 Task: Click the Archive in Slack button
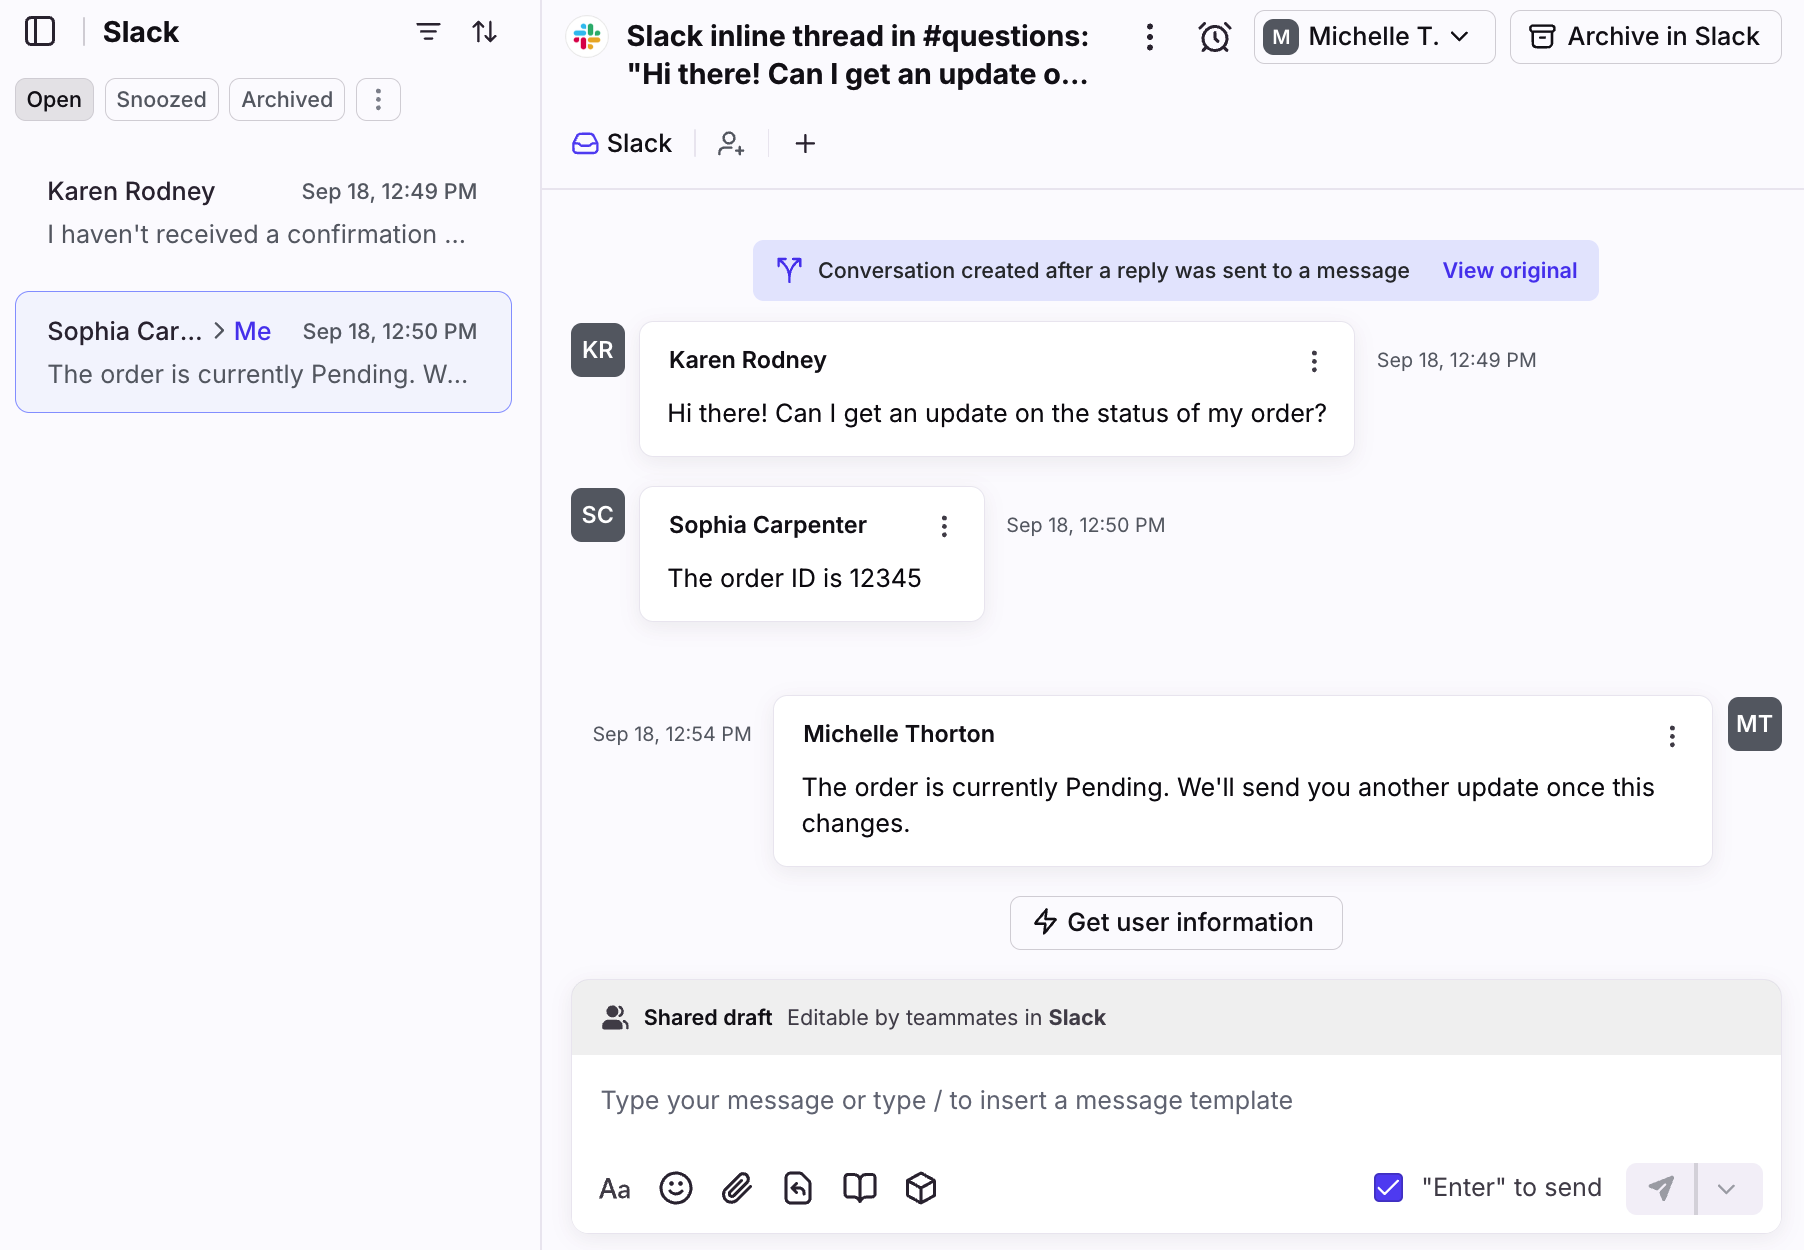1645,37
